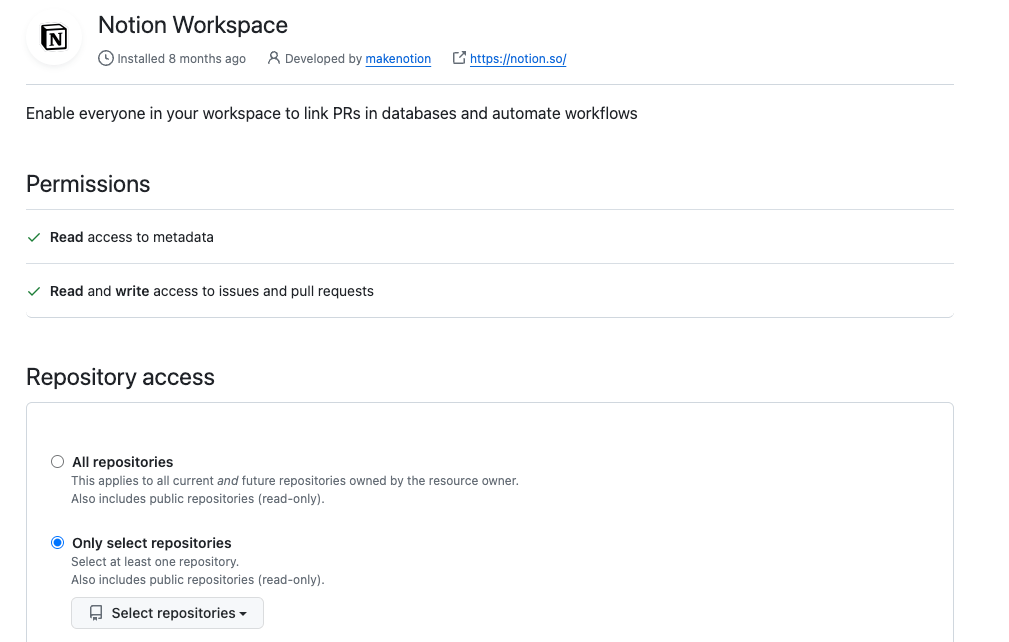Screen dimensions: 1009x642
Task: Enable the currently unselected repository access choice
Action: pos(57,461)
